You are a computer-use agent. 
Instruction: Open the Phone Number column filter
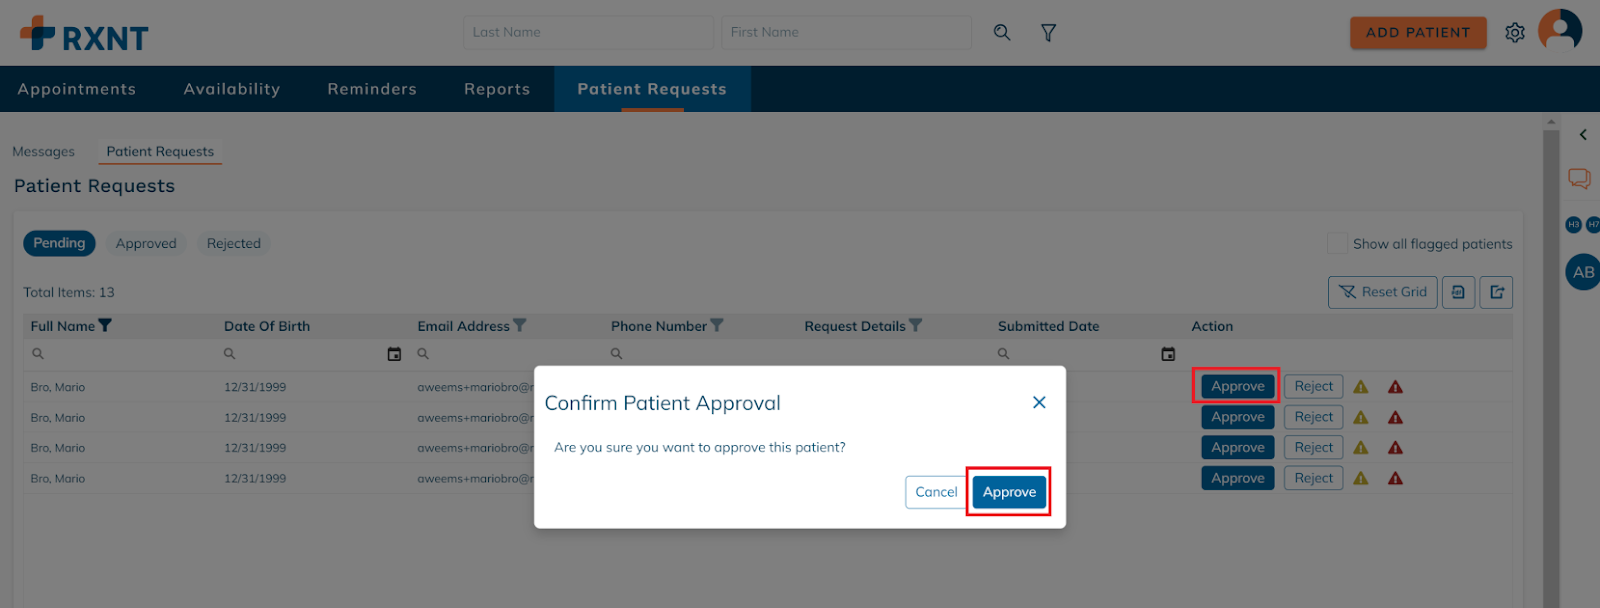pyautogui.click(x=717, y=326)
